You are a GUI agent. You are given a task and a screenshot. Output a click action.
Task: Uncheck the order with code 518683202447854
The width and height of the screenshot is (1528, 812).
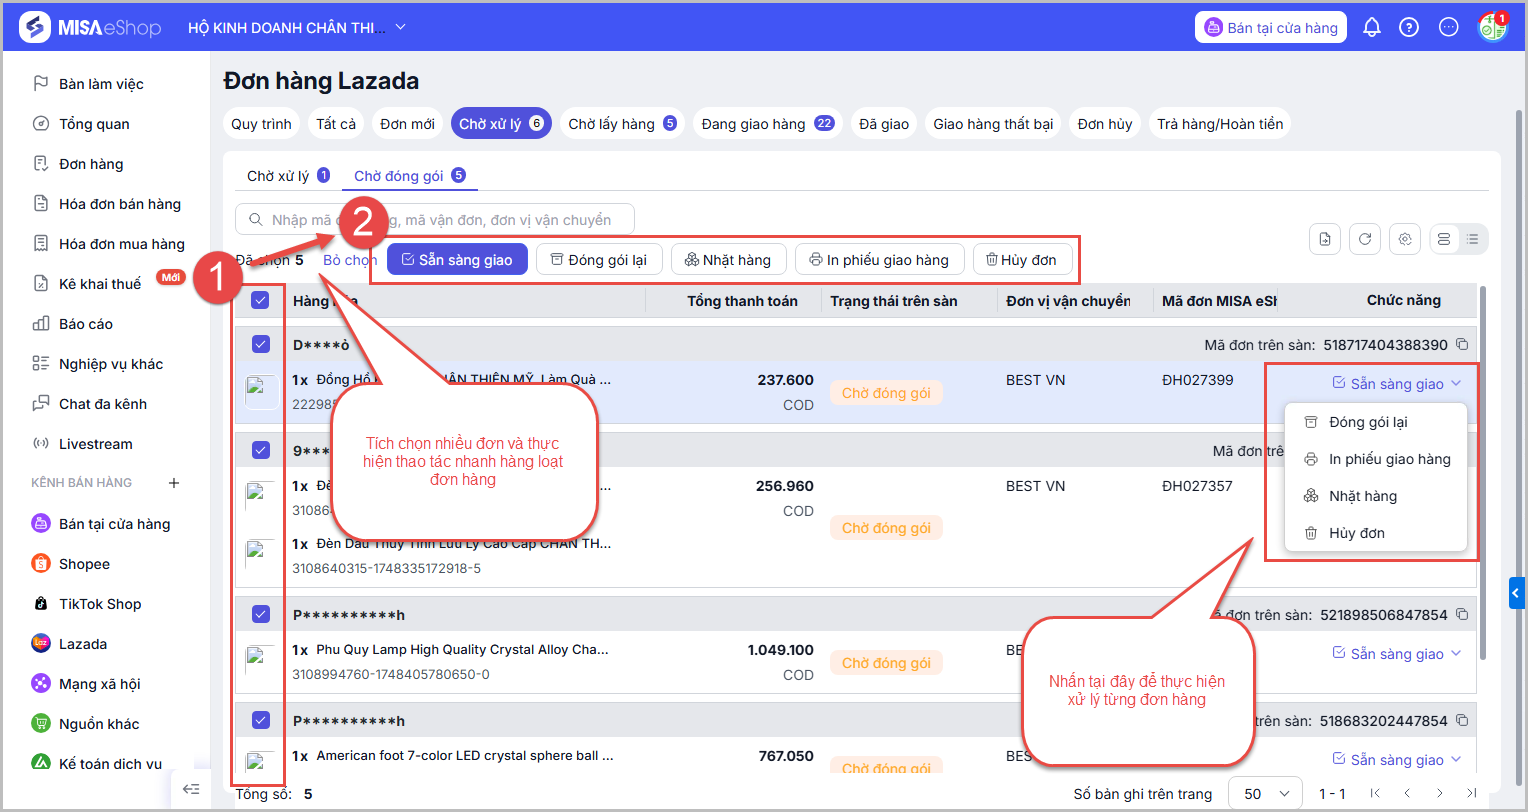[x=260, y=720]
